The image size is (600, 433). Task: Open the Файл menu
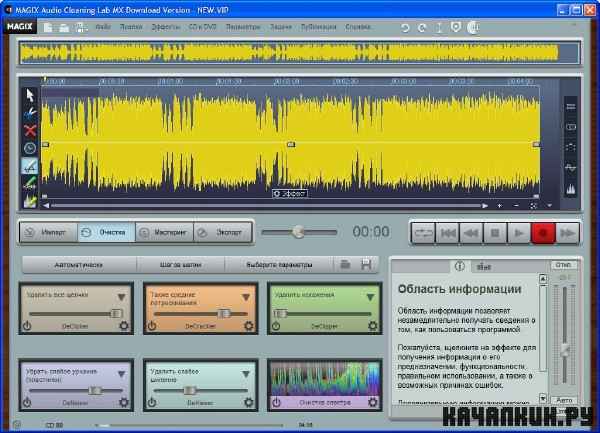click(103, 27)
